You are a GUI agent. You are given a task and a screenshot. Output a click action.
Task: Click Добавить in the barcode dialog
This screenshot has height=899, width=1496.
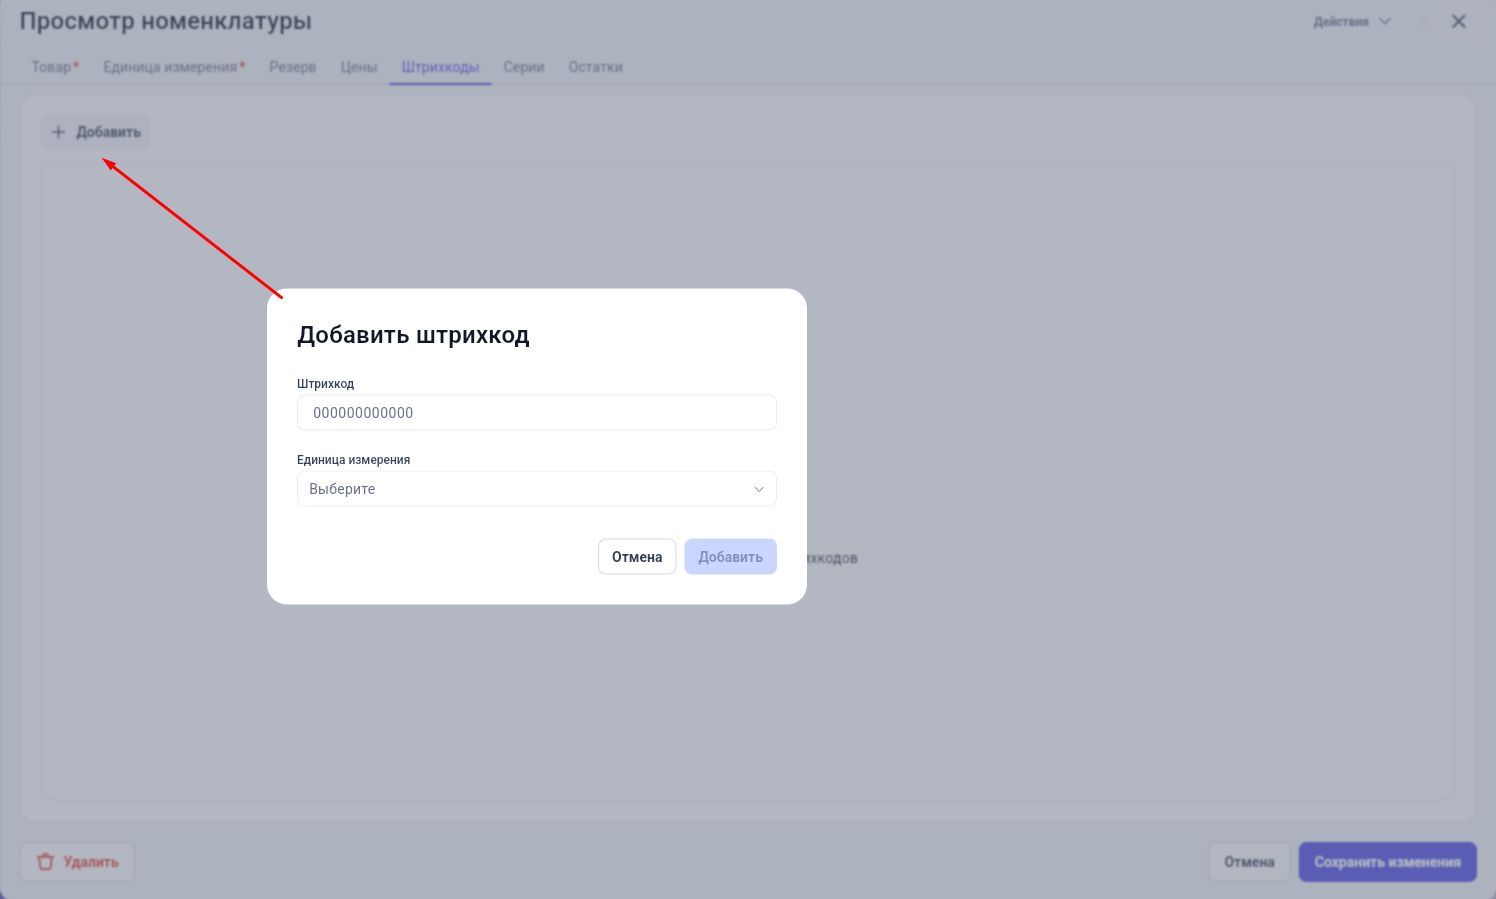click(730, 557)
